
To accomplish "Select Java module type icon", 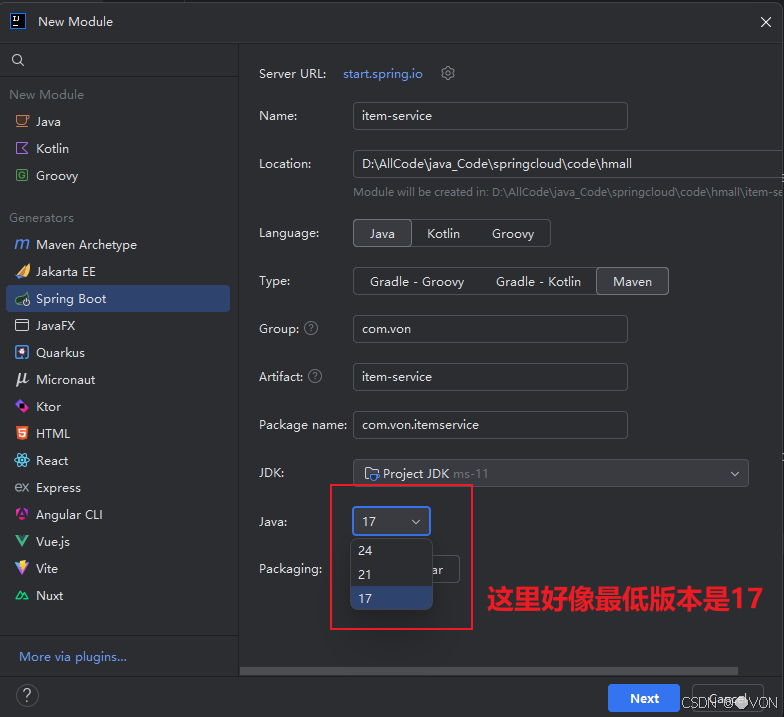I will (x=22, y=121).
